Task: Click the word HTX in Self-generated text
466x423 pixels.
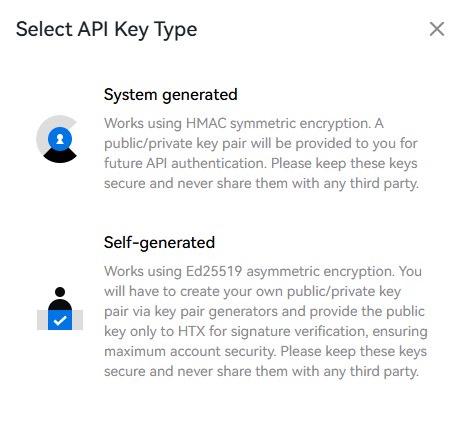Action: coord(192,331)
